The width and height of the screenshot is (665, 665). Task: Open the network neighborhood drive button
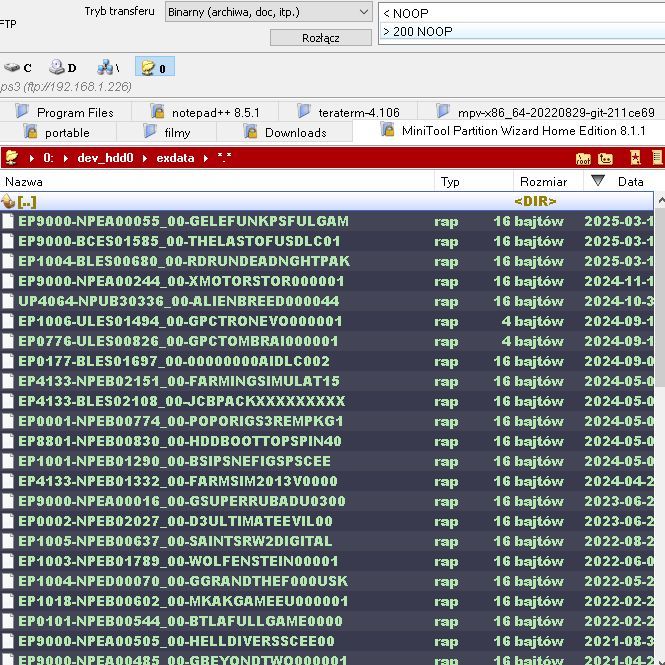(108, 67)
